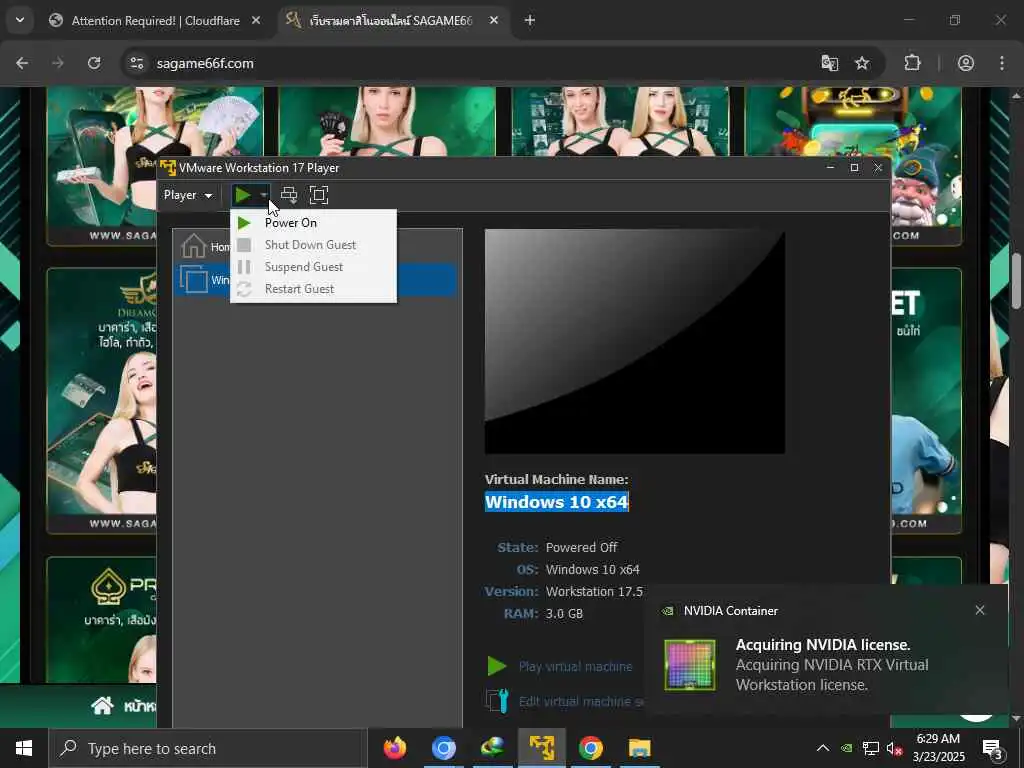Click the green play power button in toolbar
Screen dimensions: 1024x768
243,195
